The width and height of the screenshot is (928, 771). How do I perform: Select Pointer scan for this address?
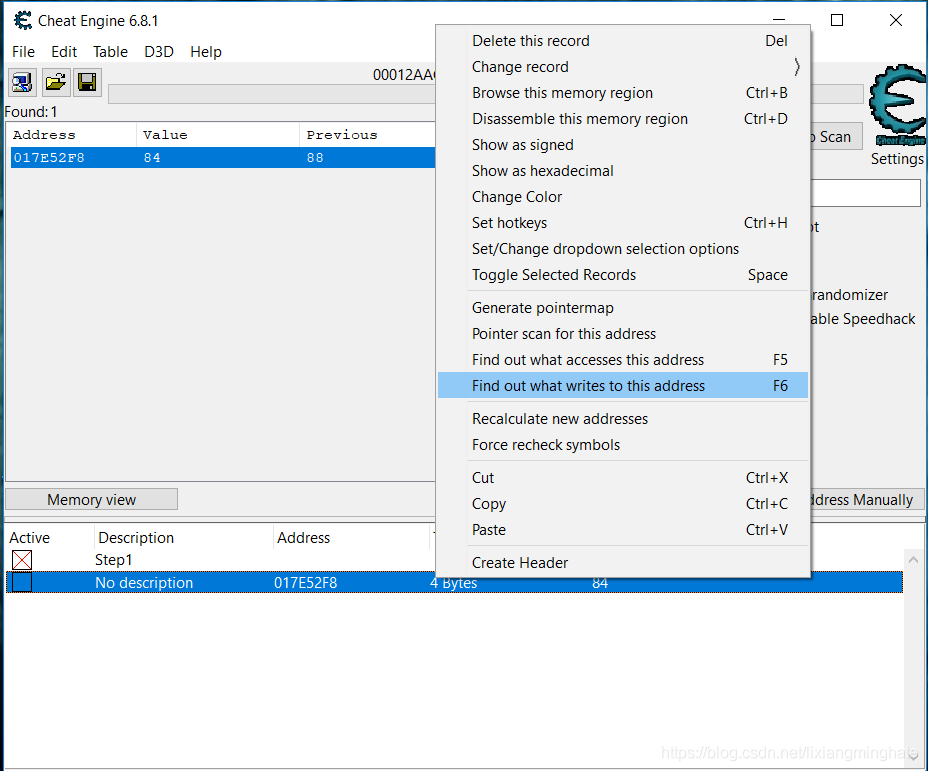[623, 334]
